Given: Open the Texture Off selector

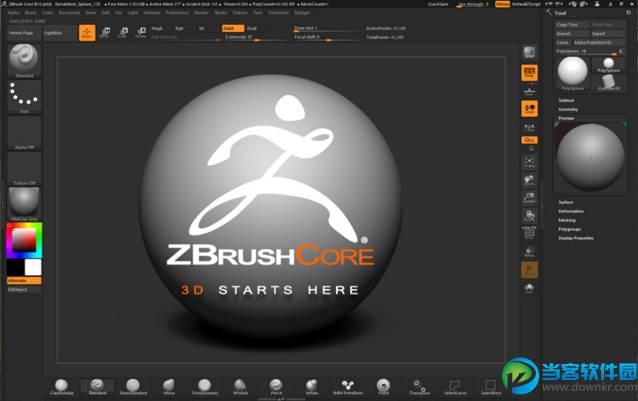Looking at the screenshot, I should pos(24,168).
